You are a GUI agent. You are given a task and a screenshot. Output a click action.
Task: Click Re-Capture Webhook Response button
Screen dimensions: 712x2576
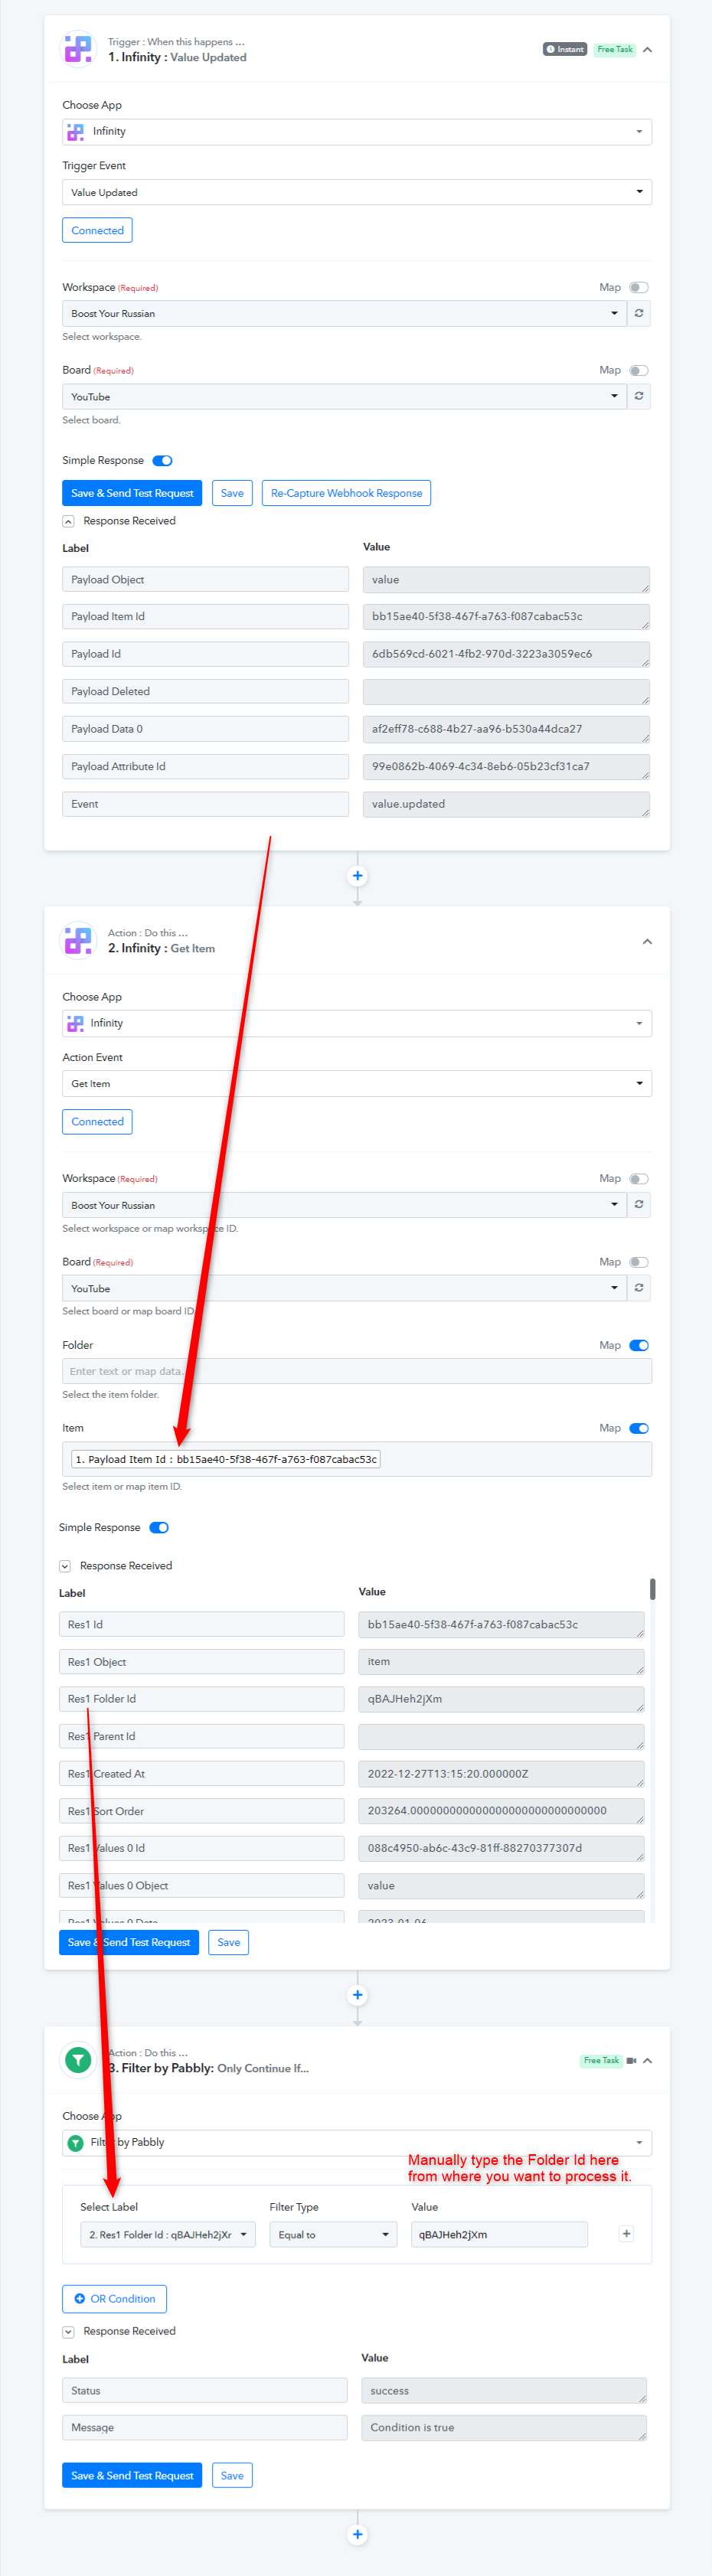click(x=346, y=493)
